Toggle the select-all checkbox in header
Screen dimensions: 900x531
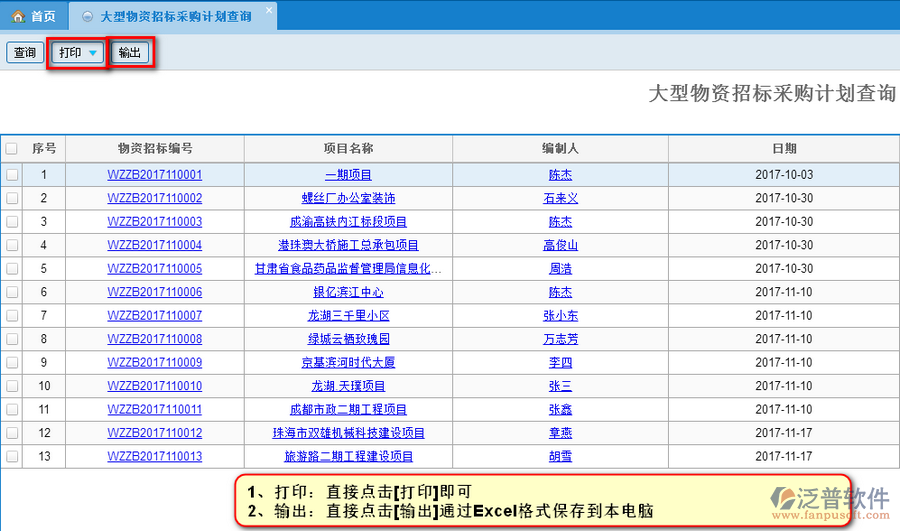click(x=12, y=149)
